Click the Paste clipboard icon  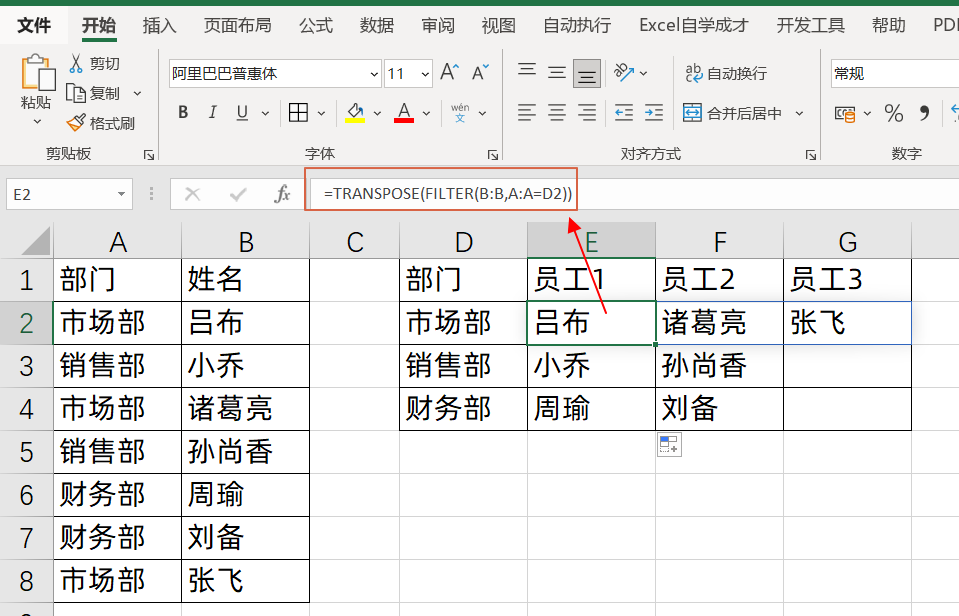(37, 73)
